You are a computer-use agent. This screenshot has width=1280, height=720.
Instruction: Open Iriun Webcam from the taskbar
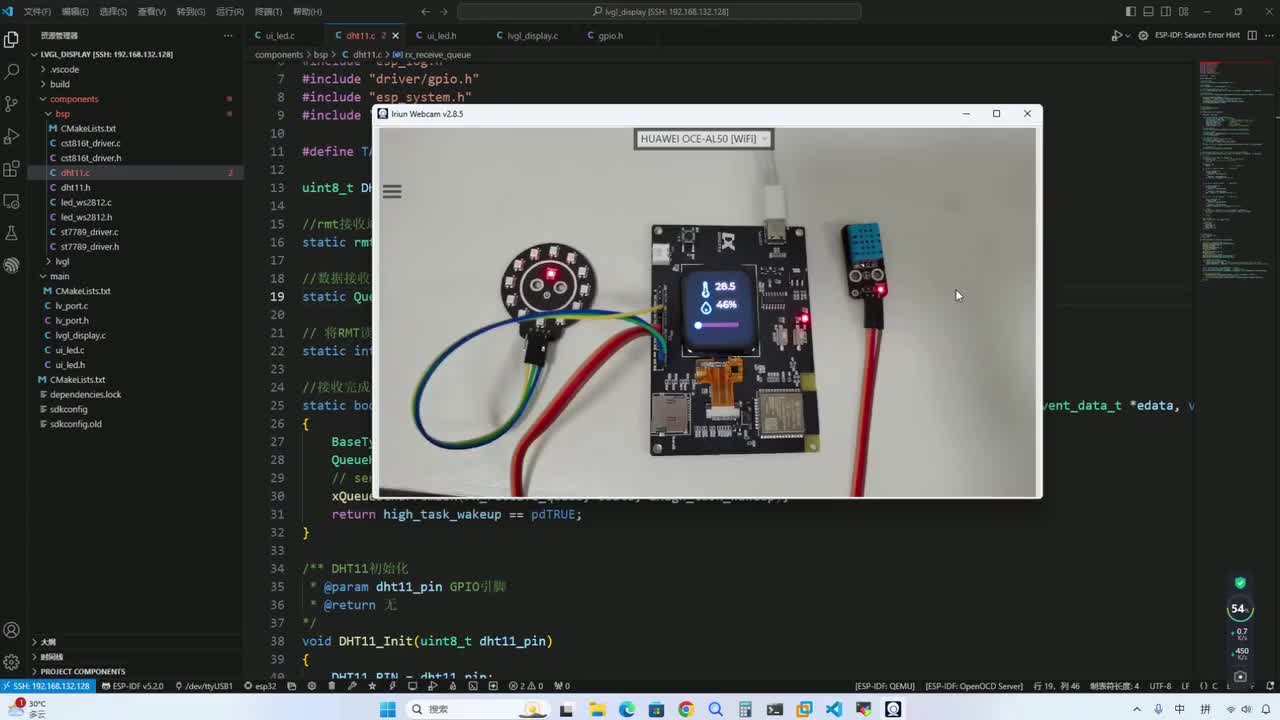(x=893, y=709)
